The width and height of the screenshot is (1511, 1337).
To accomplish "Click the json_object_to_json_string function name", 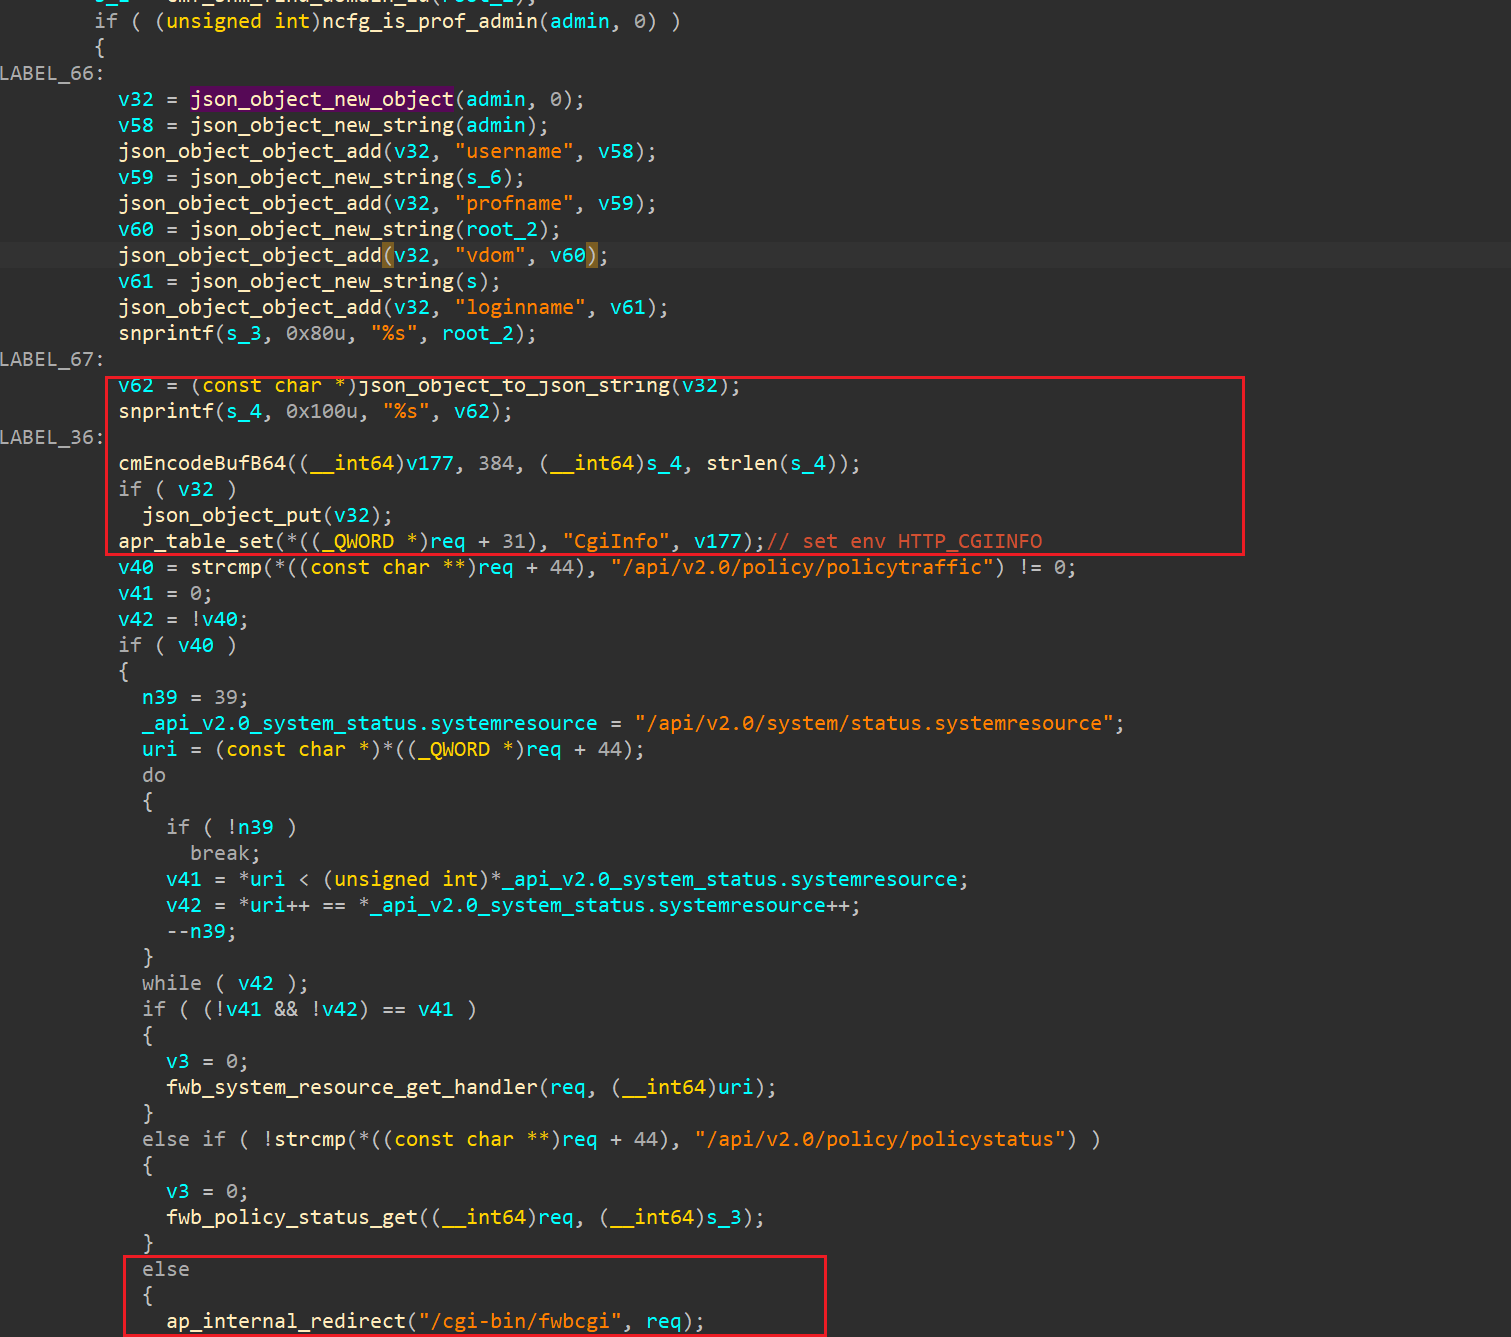I will point(514,386).
